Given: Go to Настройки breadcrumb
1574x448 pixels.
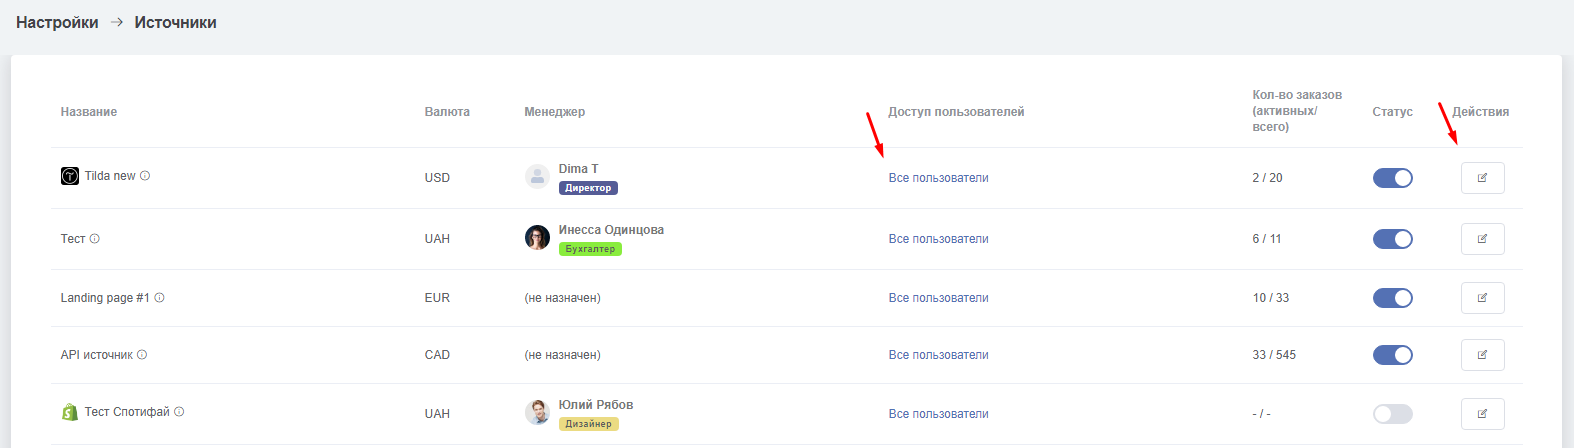Looking at the screenshot, I should click(x=57, y=22).
